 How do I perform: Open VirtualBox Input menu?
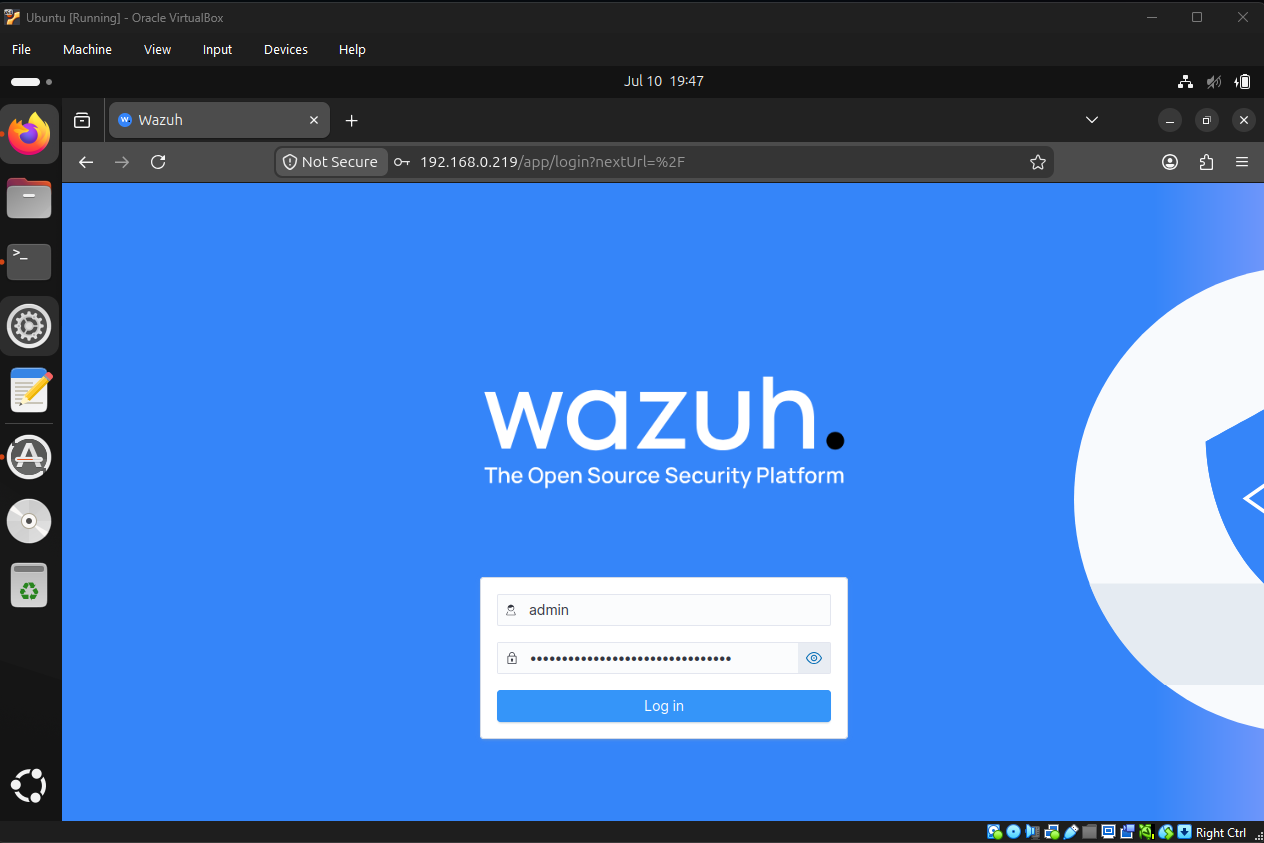(217, 49)
